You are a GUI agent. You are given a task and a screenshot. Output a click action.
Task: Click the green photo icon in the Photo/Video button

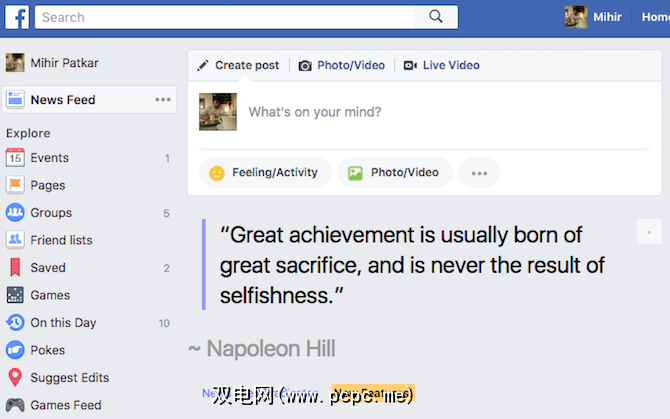pyautogui.click(x=355, y=173)
